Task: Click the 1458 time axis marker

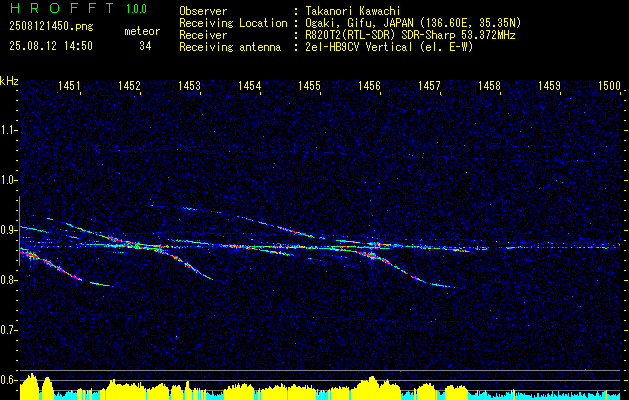Action: pyautogui.click(x=490, y=85)
